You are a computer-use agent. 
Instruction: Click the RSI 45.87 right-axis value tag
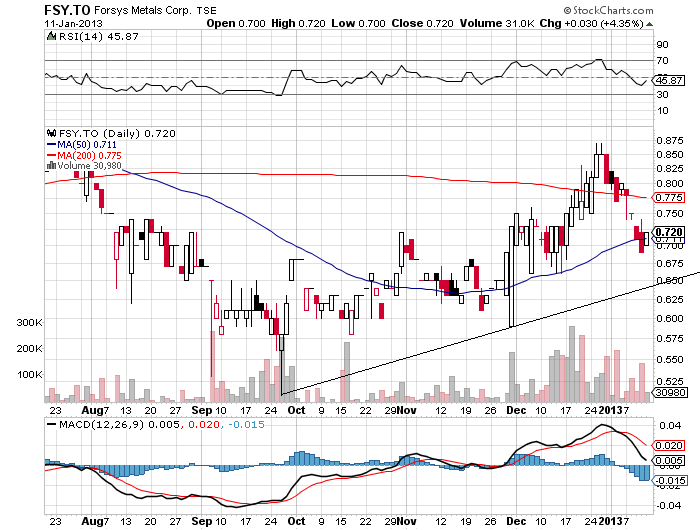click(x=669, y=80)
